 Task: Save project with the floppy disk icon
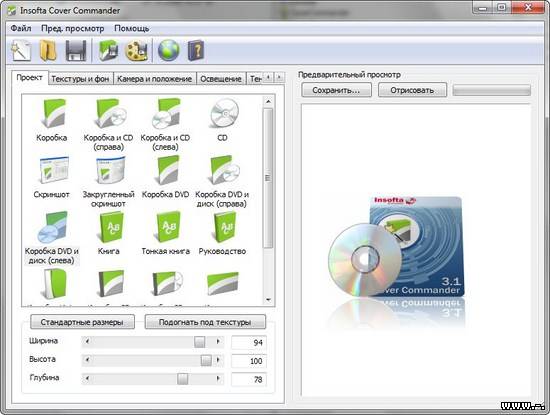point(76,51)
